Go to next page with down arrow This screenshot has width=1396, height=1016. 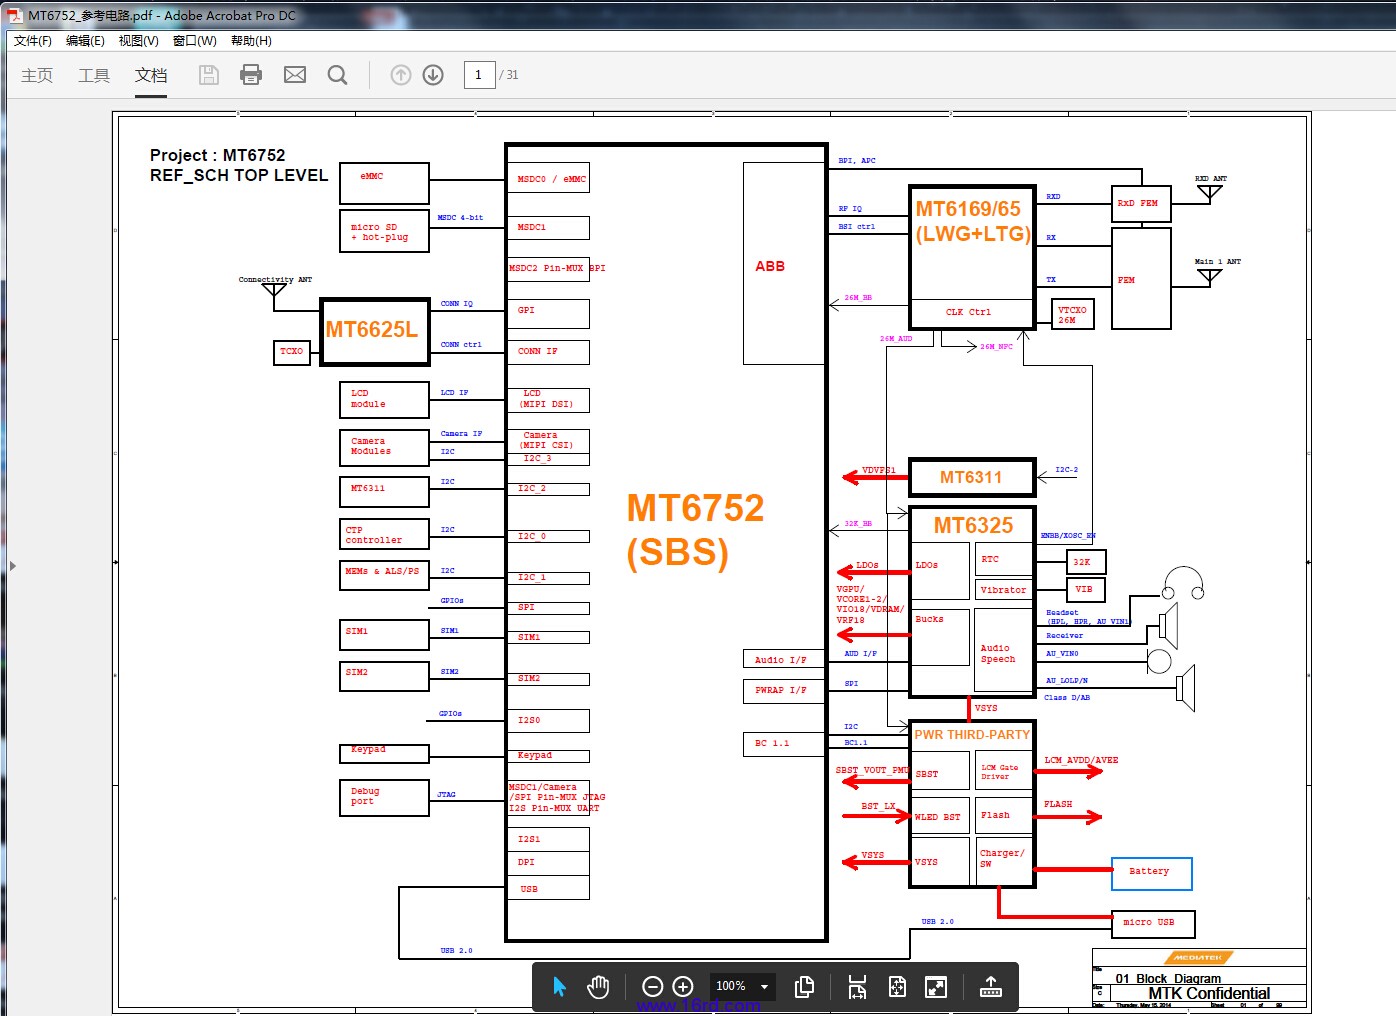[x=433, y=75]
